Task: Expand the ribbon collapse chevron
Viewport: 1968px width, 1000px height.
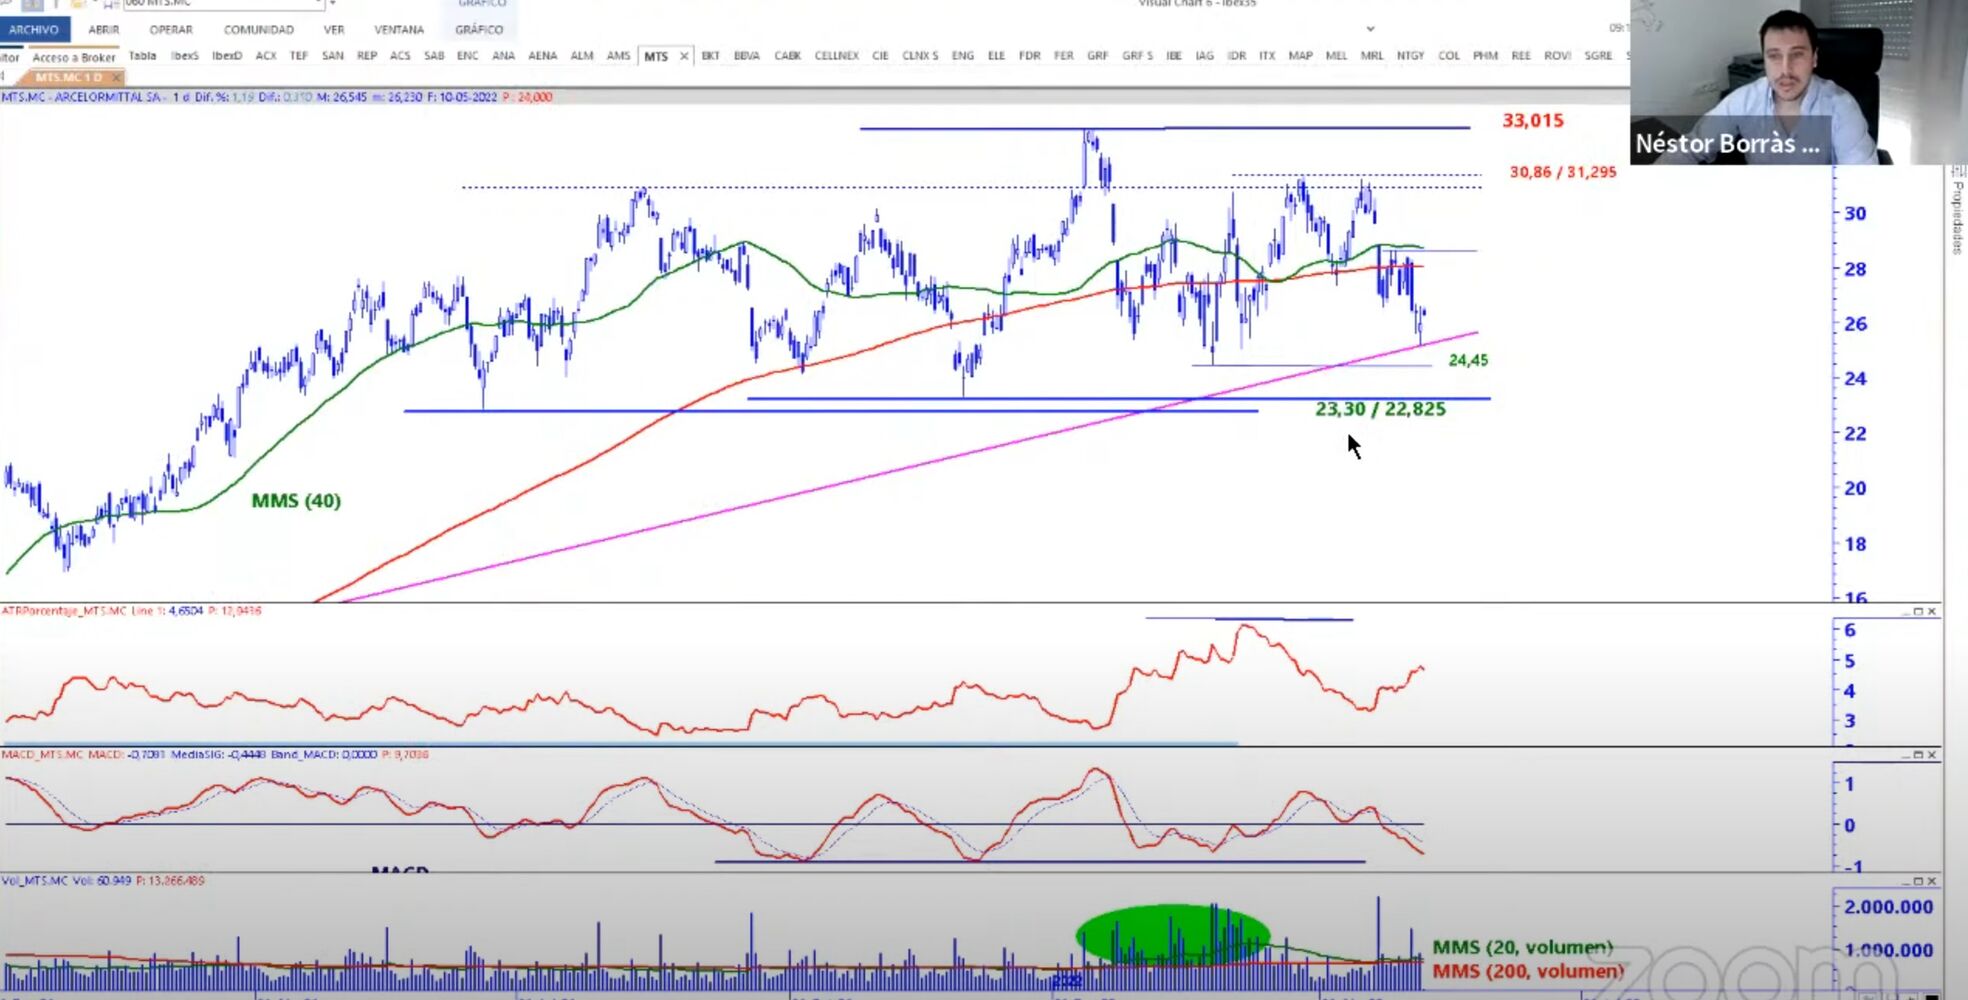Action: (x=1371, y=29)
